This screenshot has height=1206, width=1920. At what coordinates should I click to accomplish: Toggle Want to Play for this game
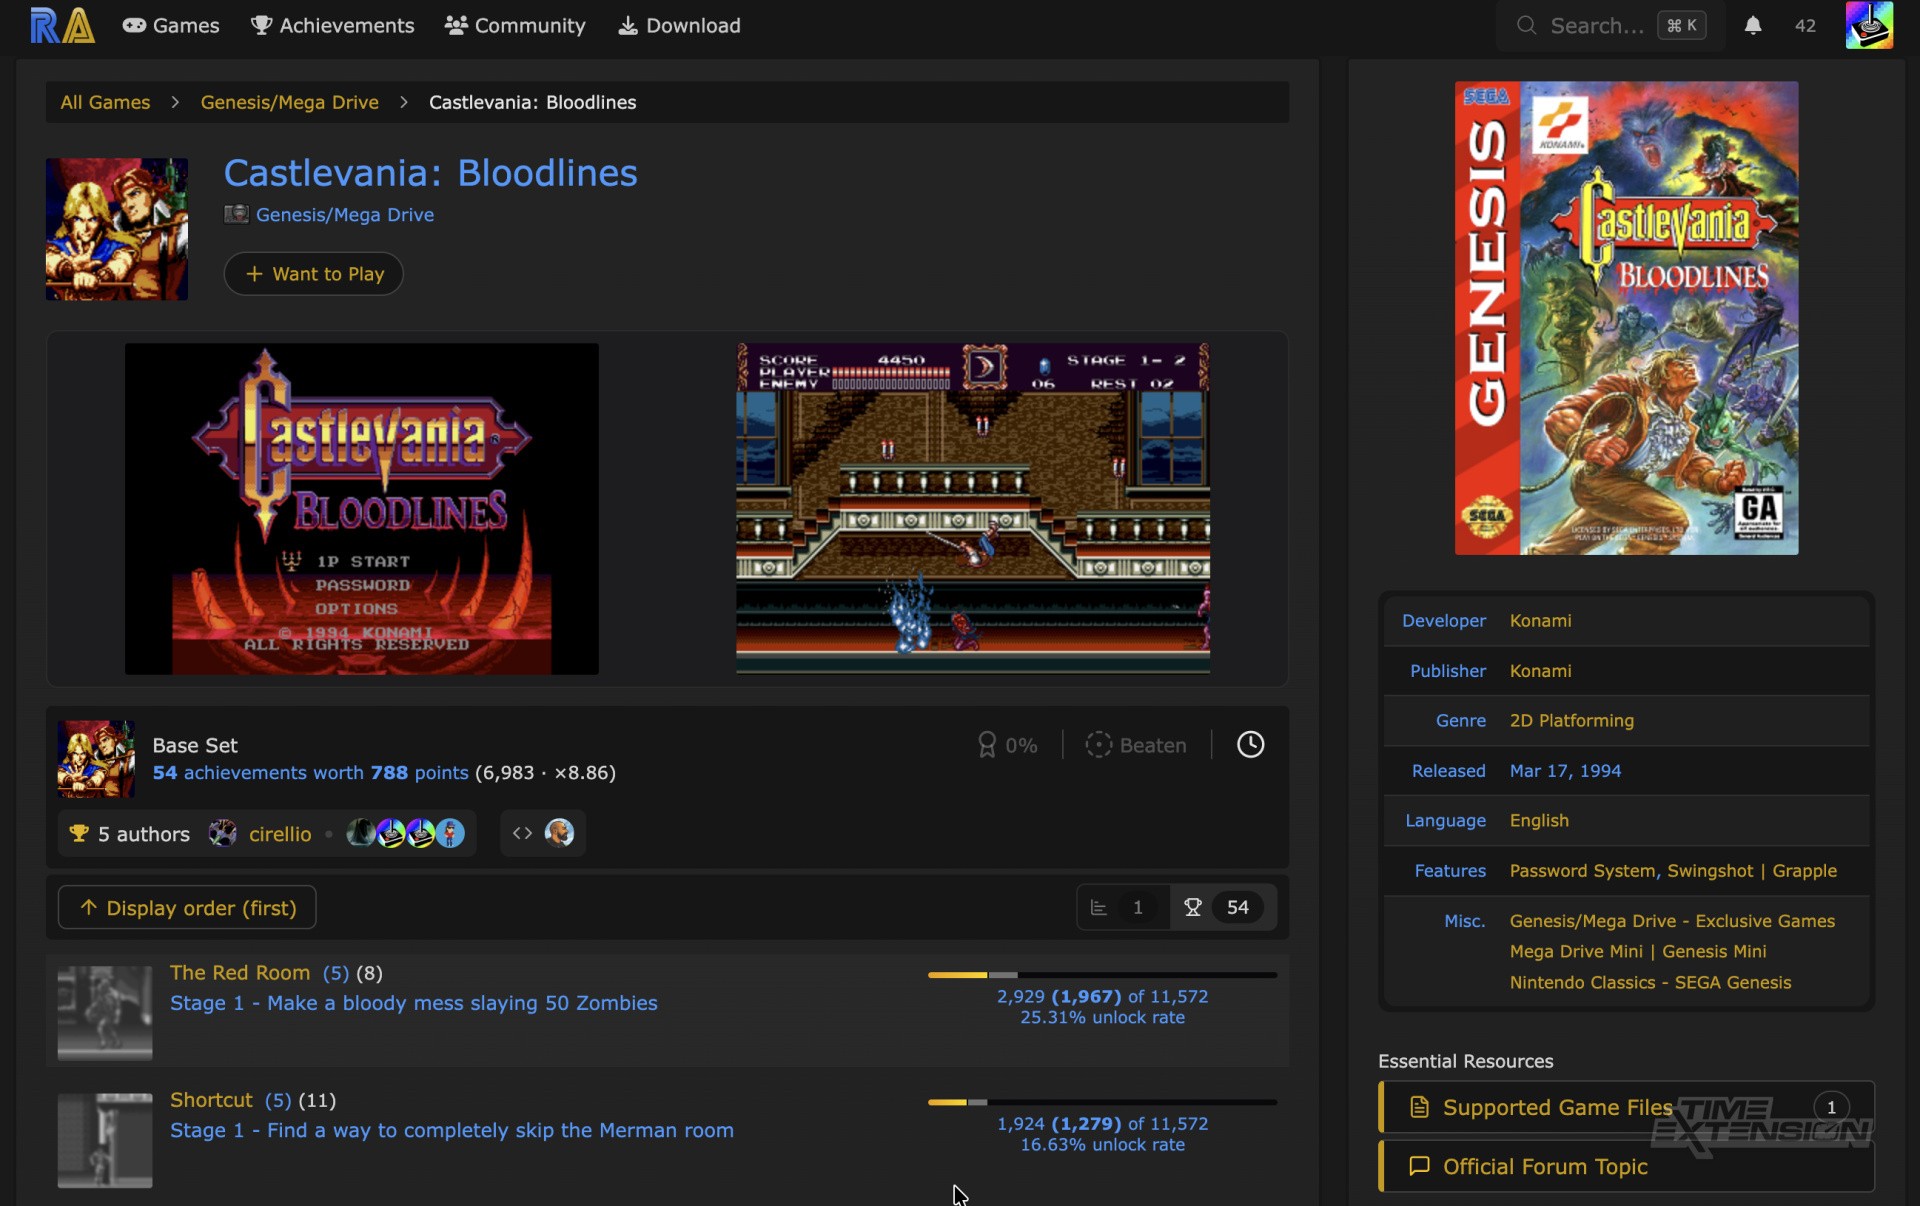click(313, 274)
